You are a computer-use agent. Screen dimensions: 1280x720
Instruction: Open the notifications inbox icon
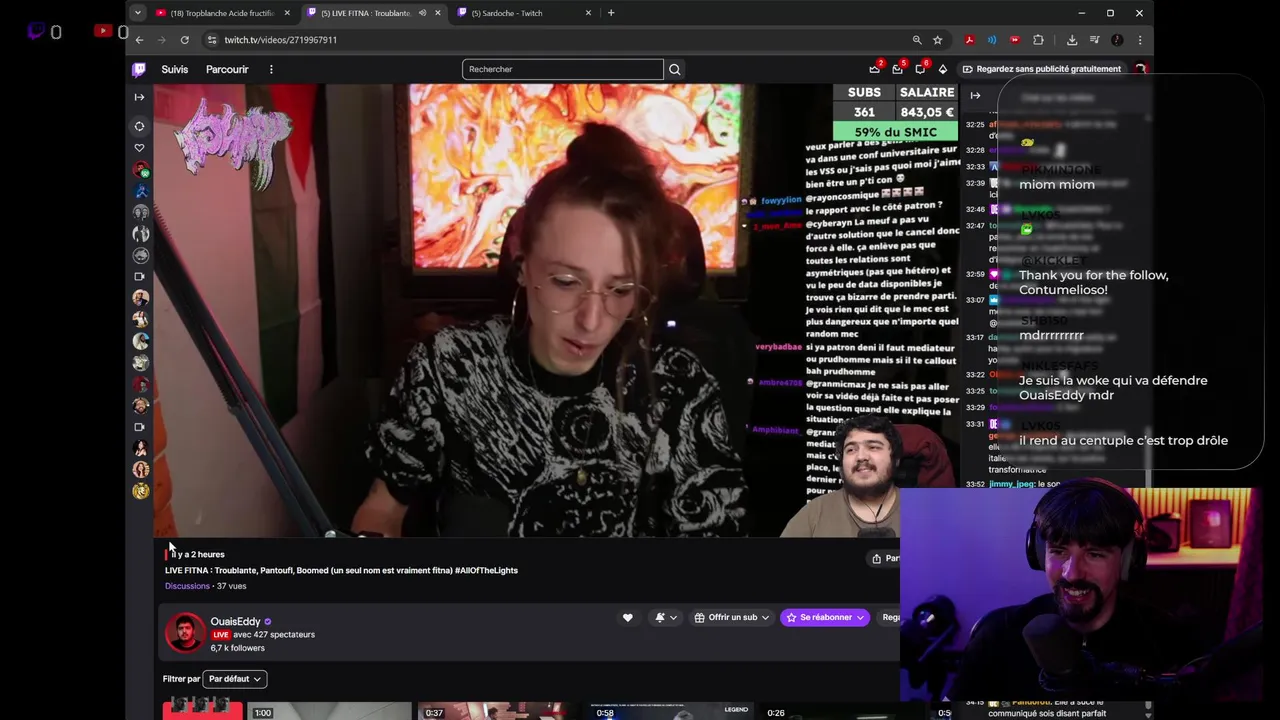tap(898, 69)
